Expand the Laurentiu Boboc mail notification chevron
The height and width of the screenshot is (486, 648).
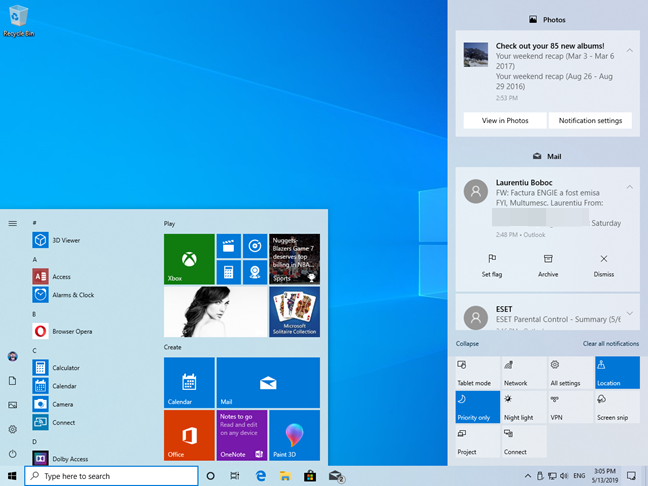(x=629, y=187)
